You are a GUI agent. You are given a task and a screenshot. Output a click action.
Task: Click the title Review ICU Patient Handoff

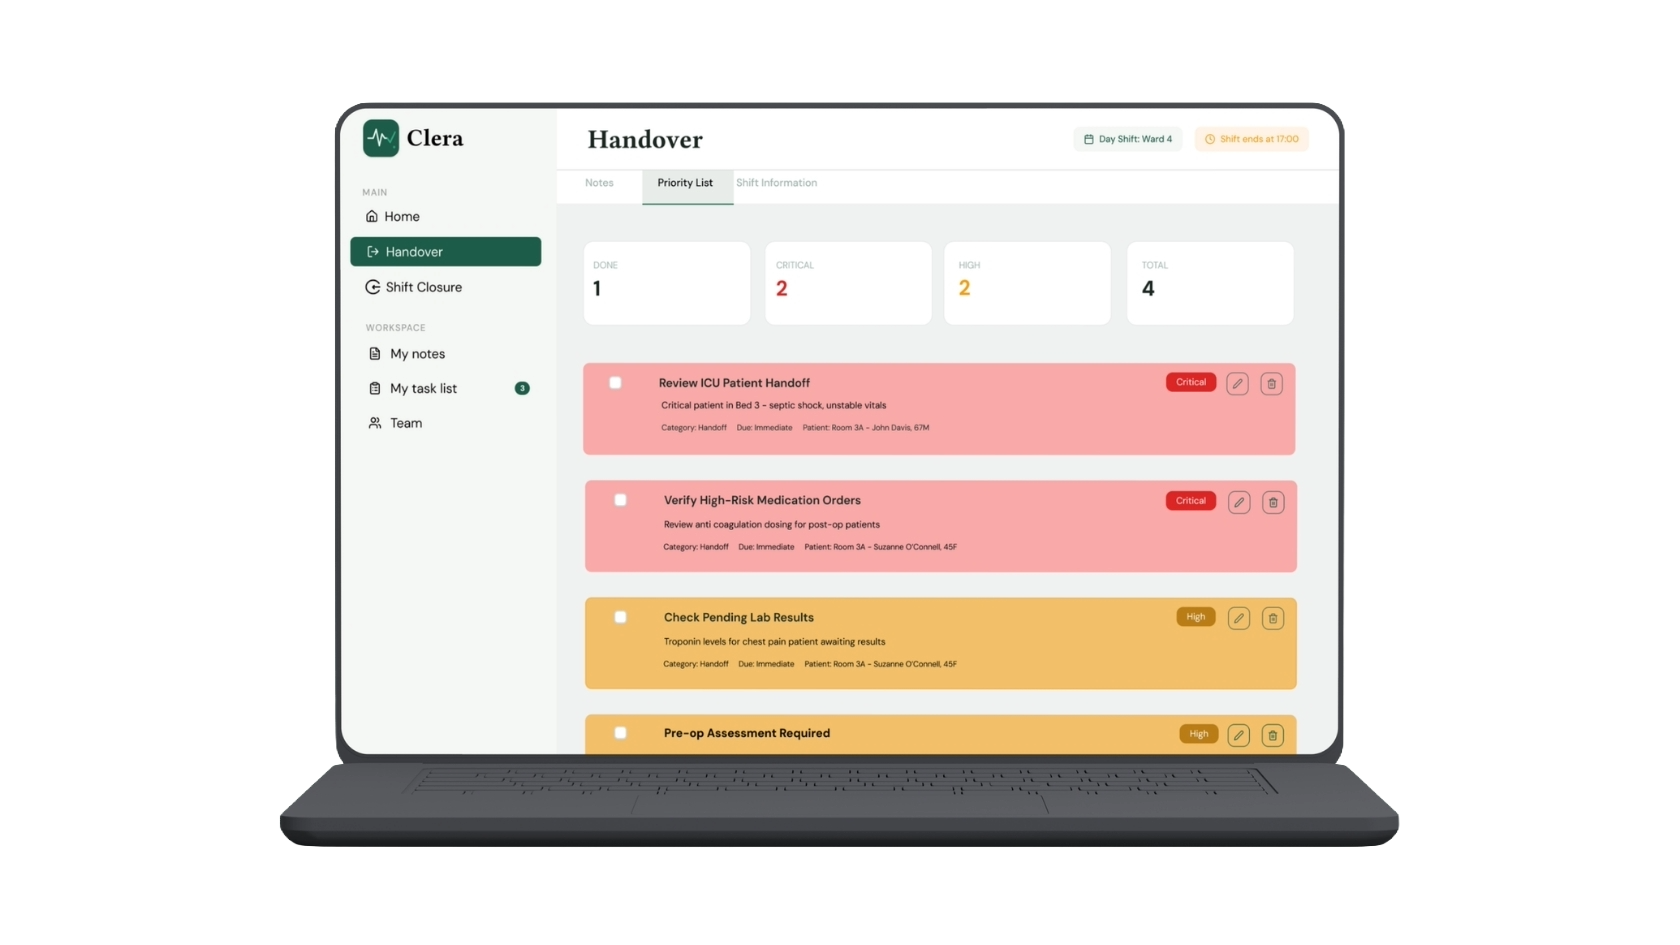click(734, 383)
